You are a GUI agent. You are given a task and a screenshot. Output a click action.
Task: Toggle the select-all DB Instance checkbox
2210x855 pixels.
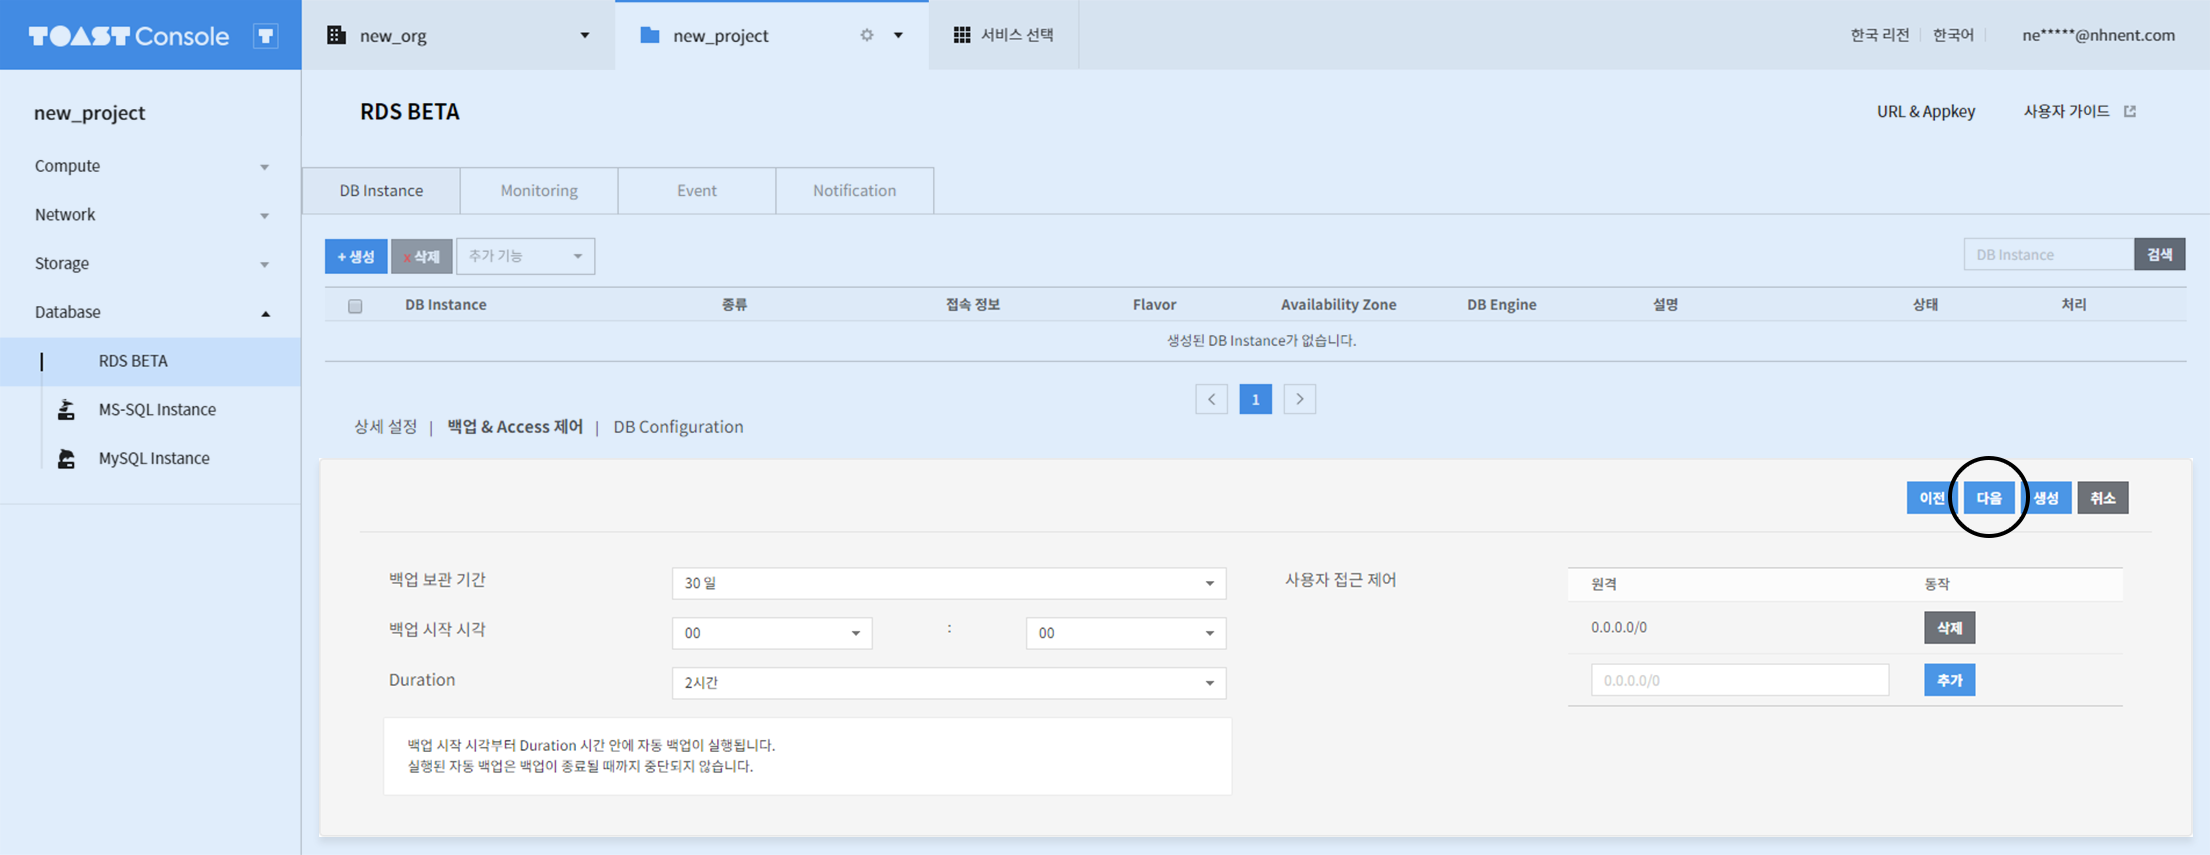tap(355, 306)
